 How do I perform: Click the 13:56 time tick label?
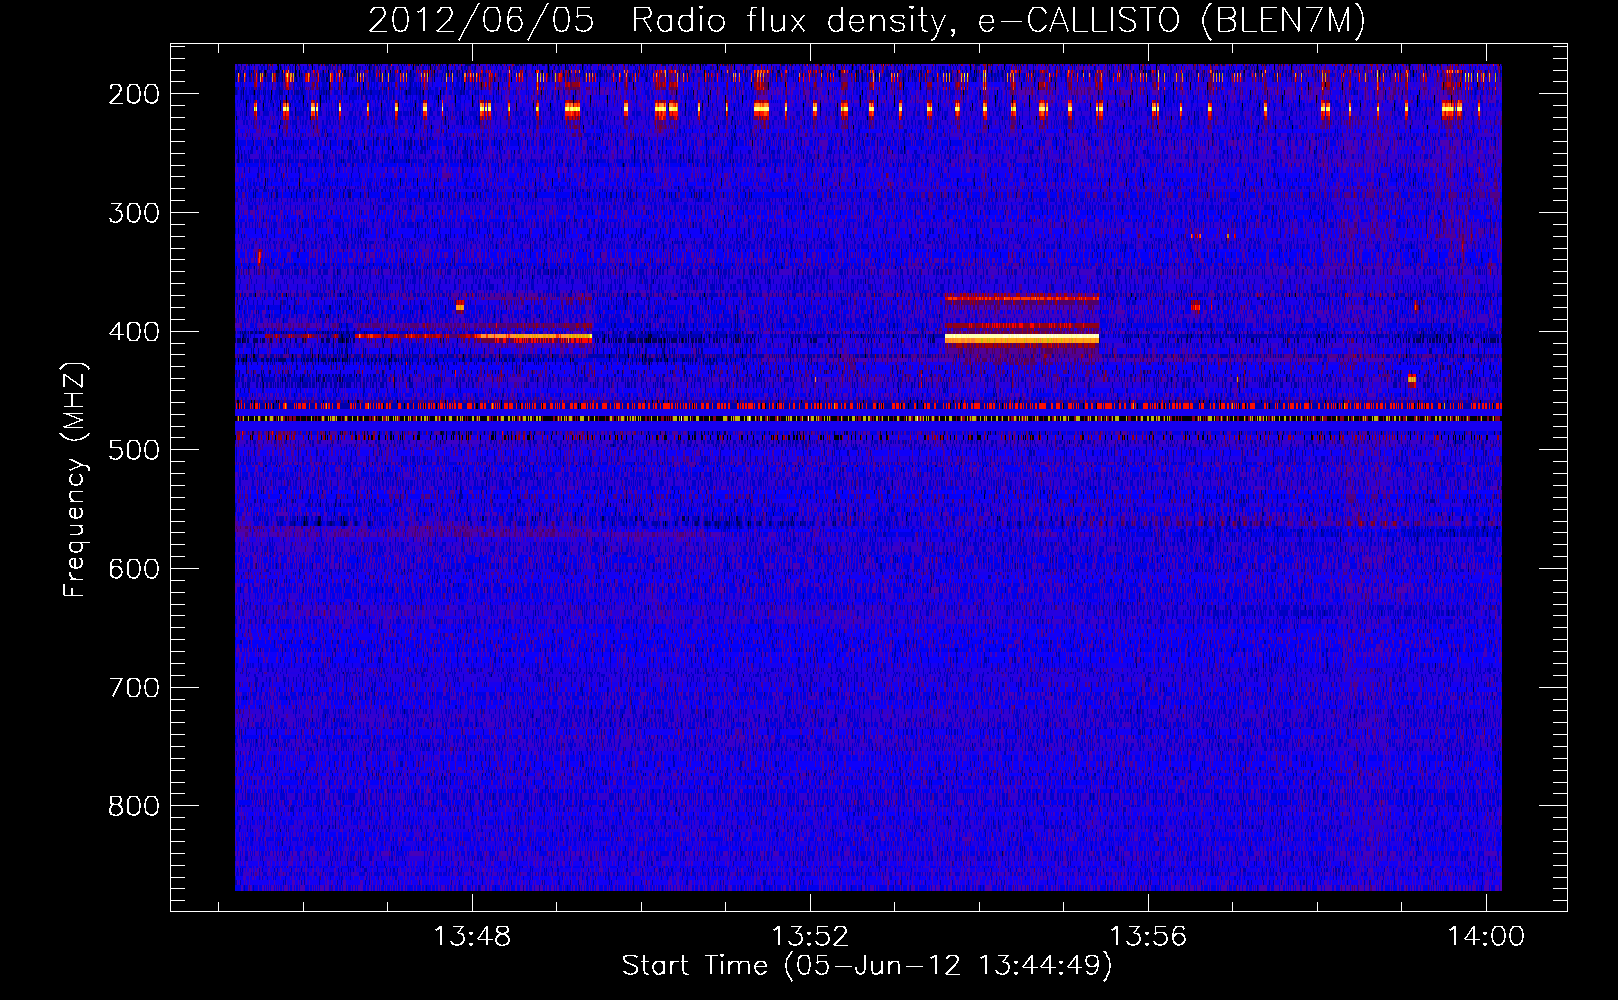point(1148,937)
